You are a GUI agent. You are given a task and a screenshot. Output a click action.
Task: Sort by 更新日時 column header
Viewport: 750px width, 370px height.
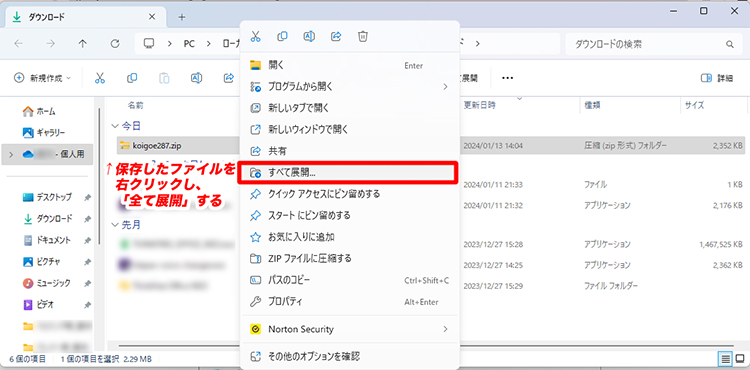coord(480,106)
